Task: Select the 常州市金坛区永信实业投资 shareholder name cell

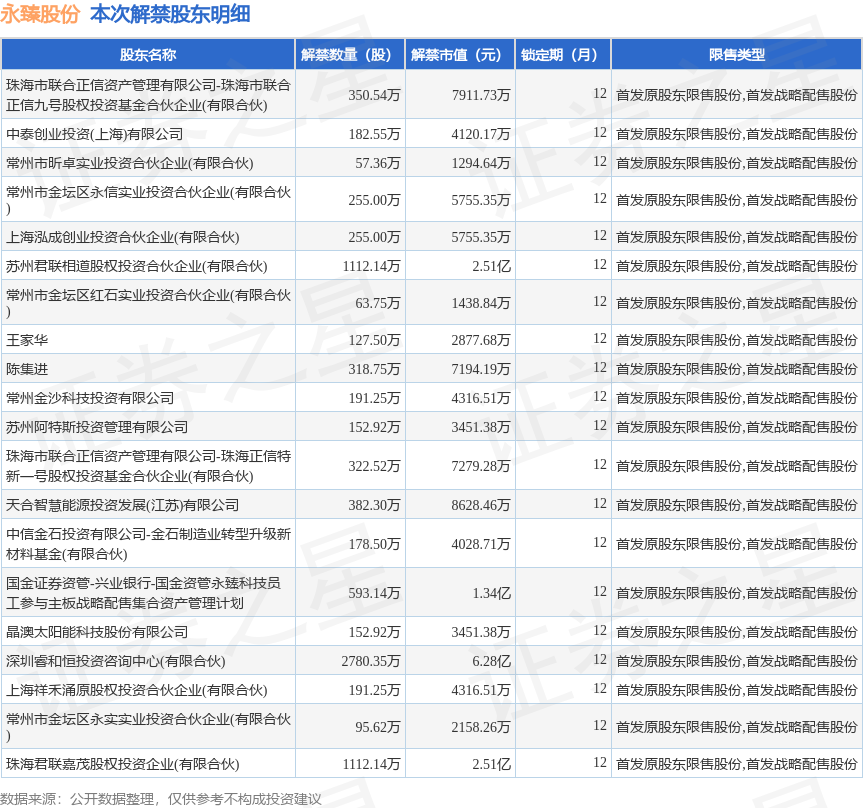Action: [x=148, y=200]
